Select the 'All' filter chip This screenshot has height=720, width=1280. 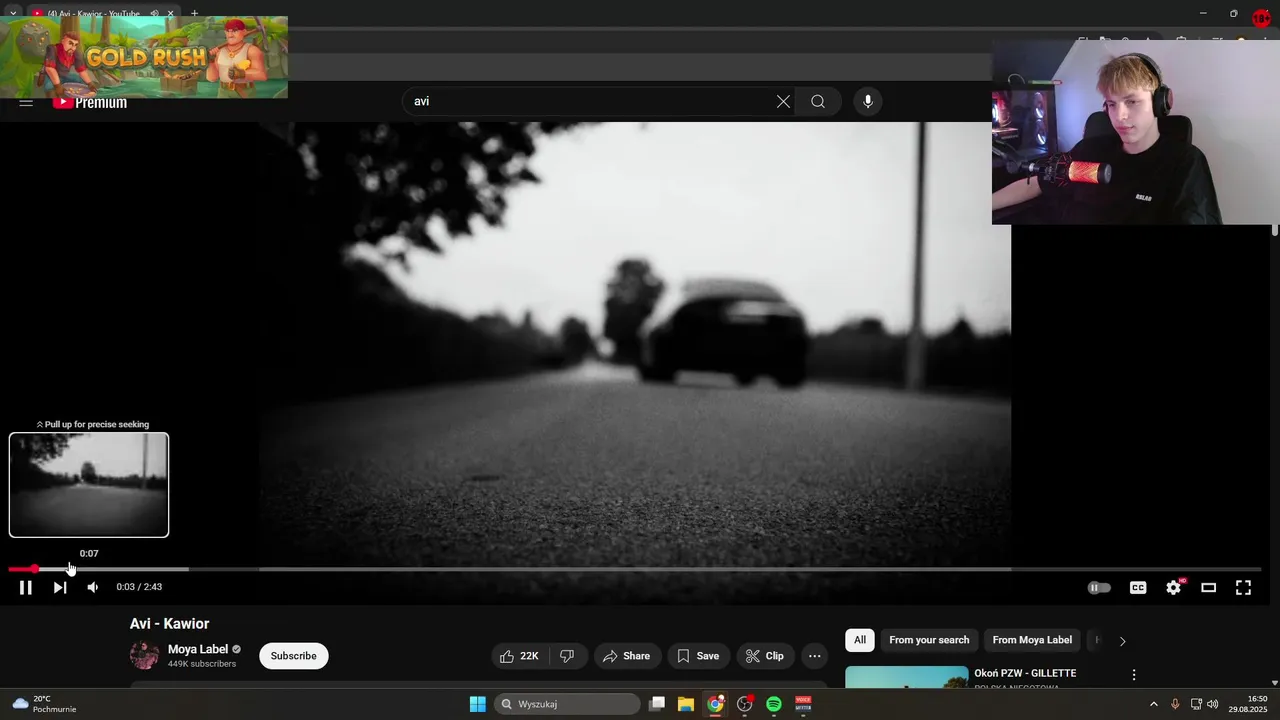point(860,640)
